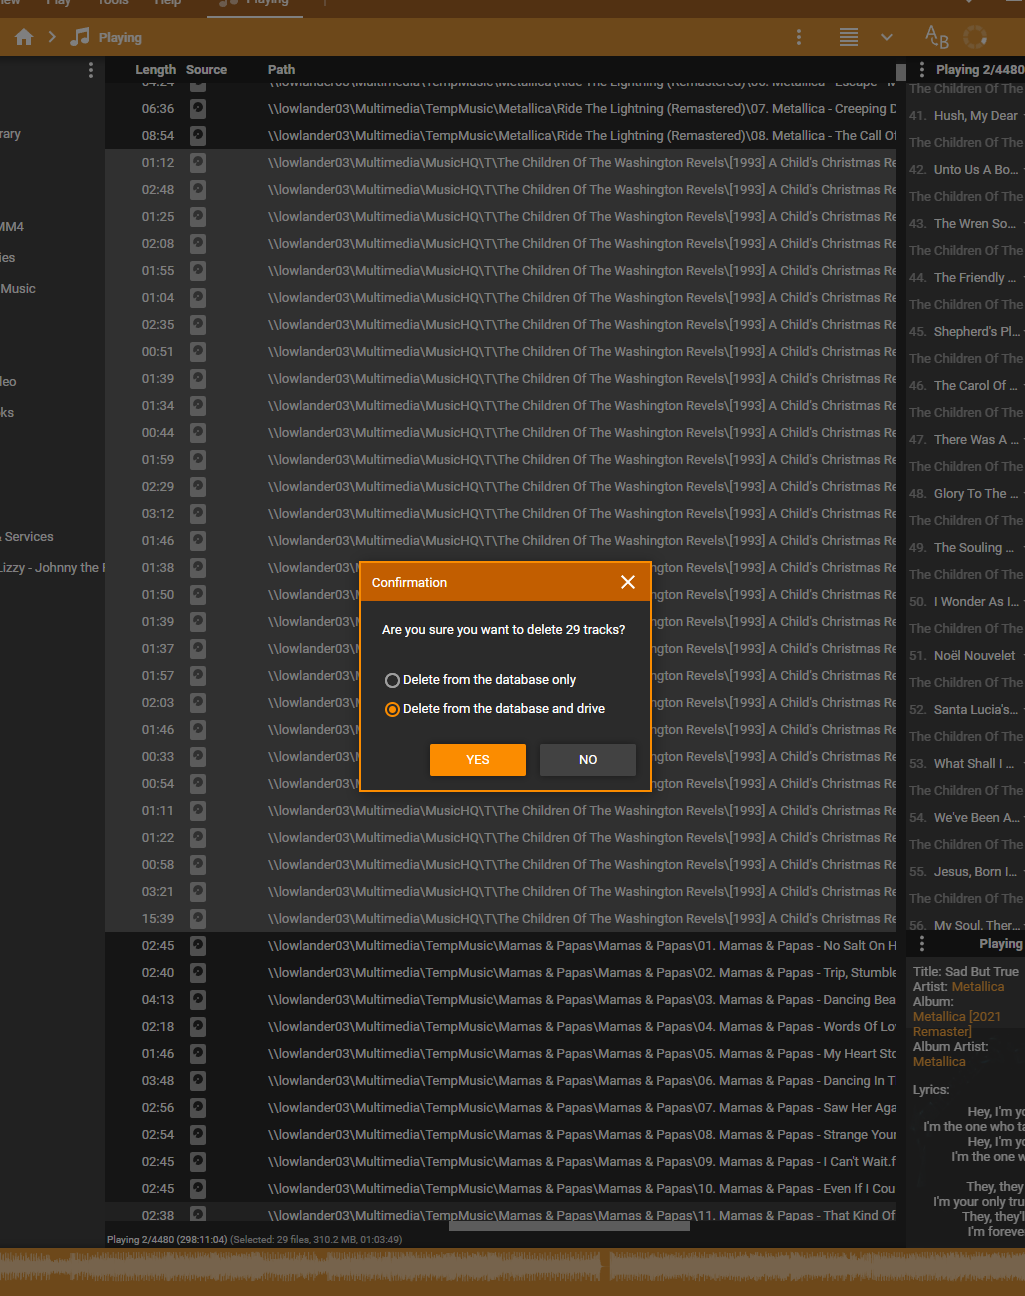Sort tracks by Length column header

tap(155, 70)
